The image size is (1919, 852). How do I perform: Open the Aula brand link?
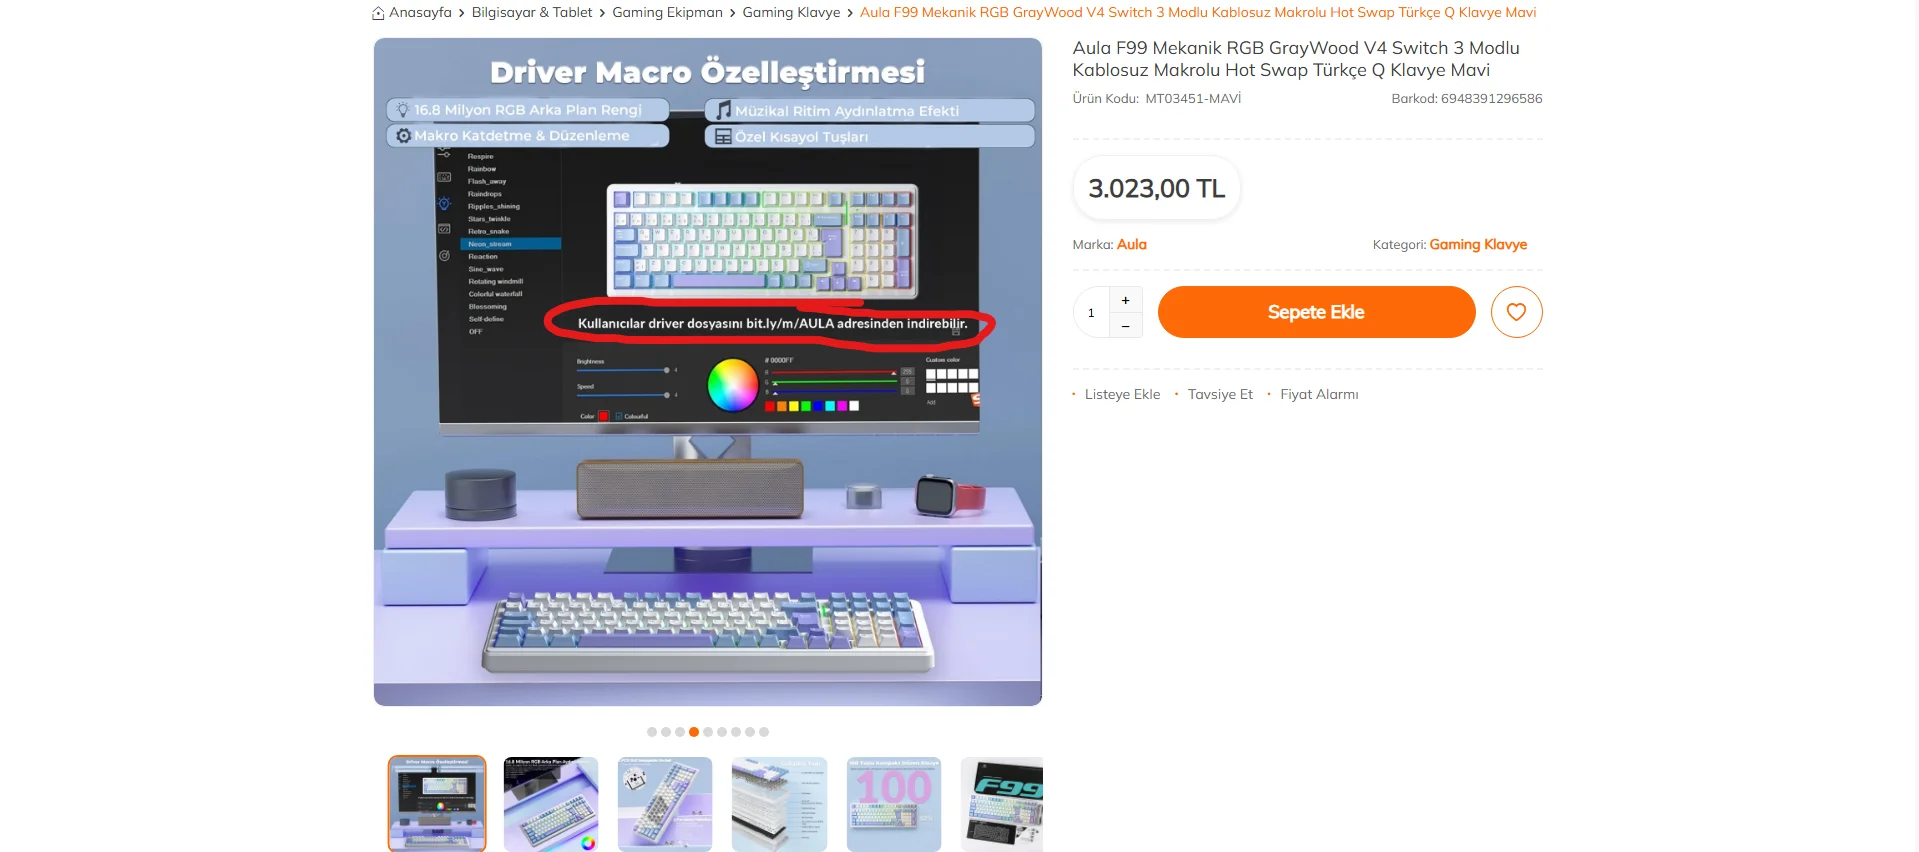point(1131,244)
